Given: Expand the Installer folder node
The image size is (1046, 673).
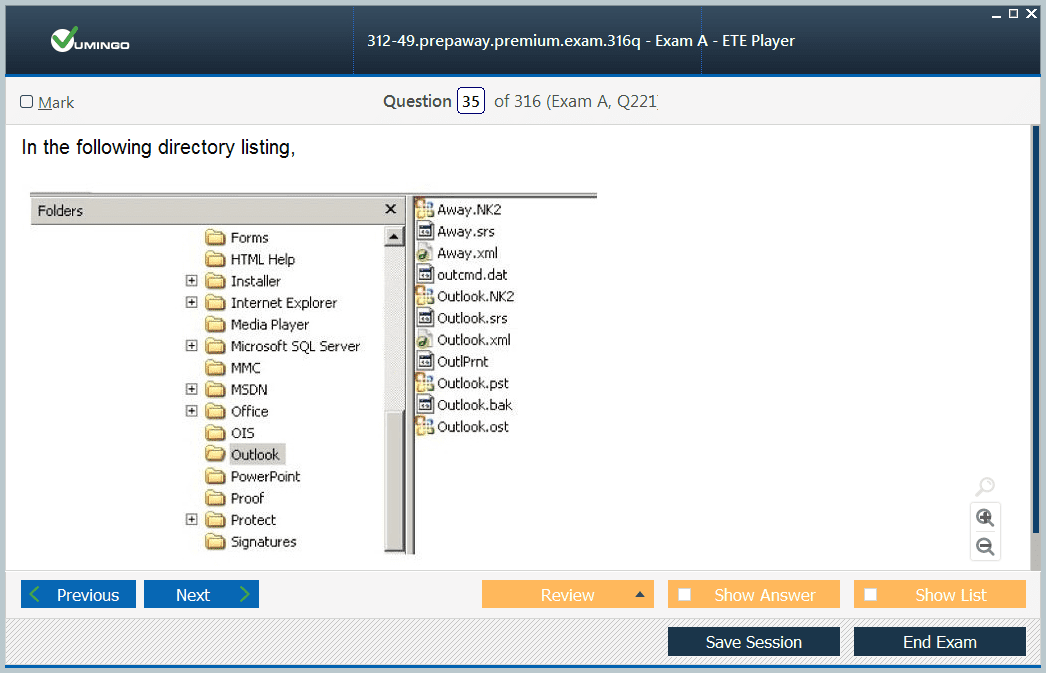Looking at the screenshot, I should coord(191,281).
